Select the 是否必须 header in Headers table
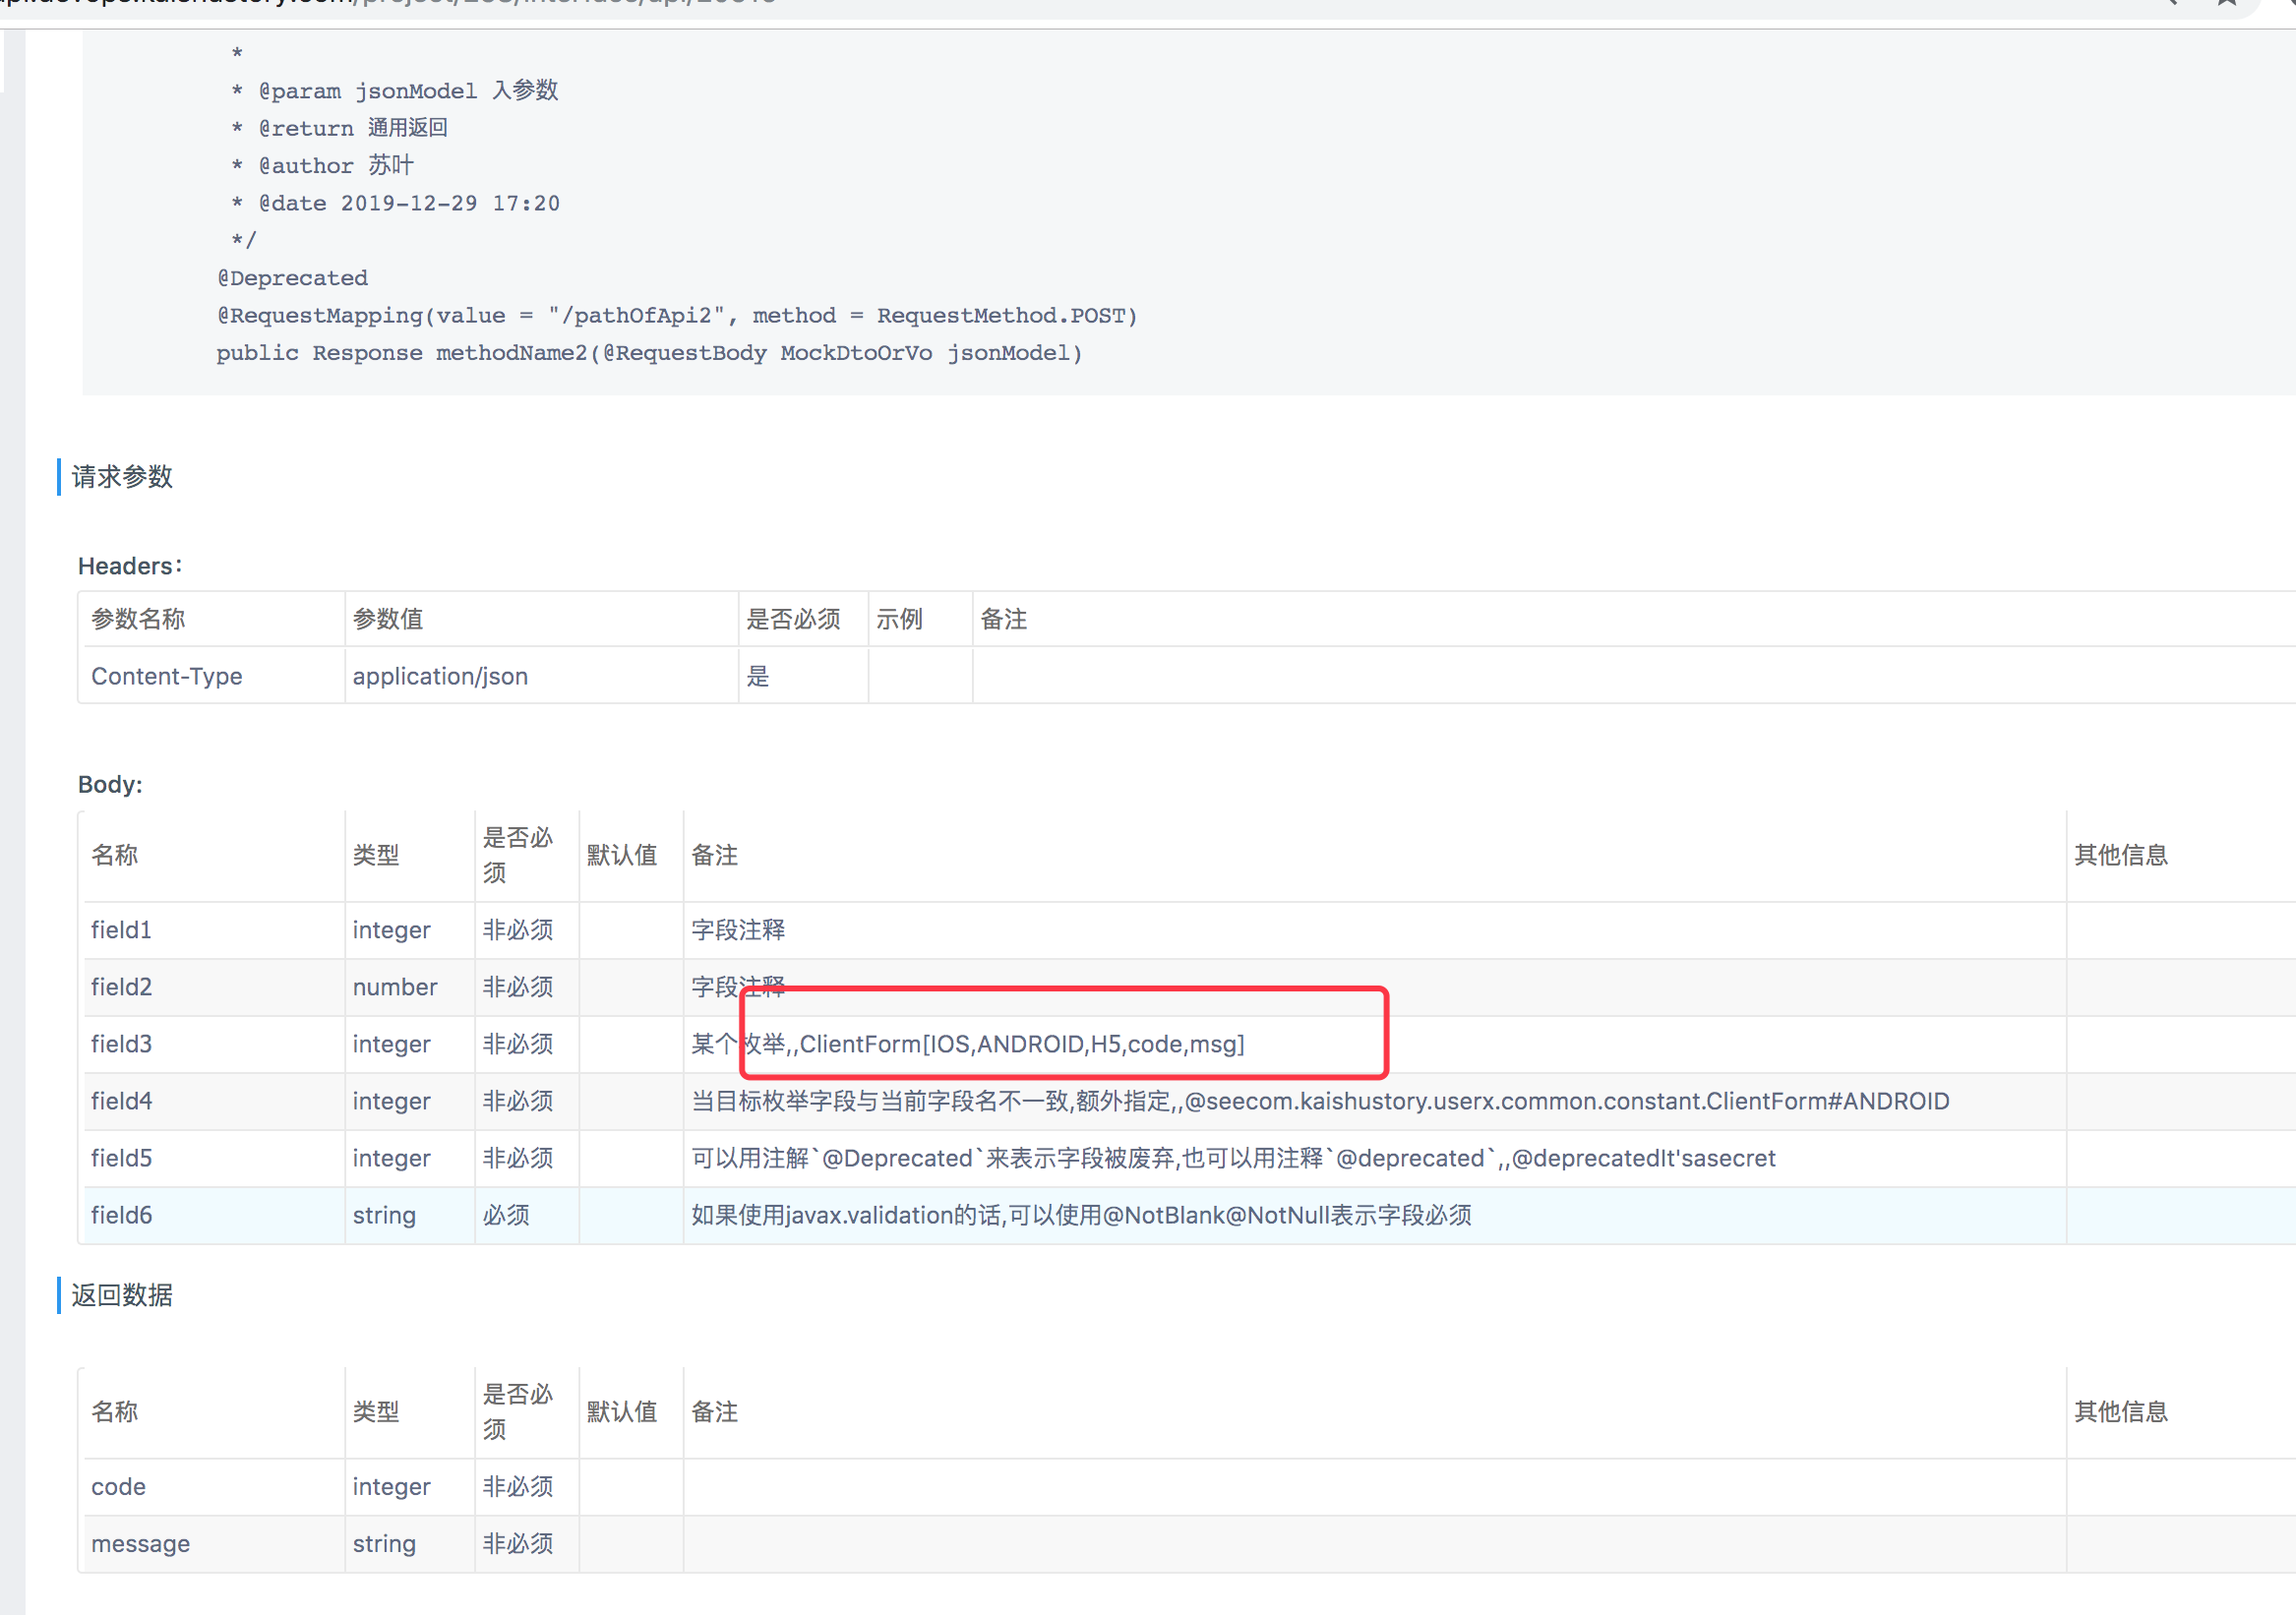The image size is (2296, 1615). [793, 619]
